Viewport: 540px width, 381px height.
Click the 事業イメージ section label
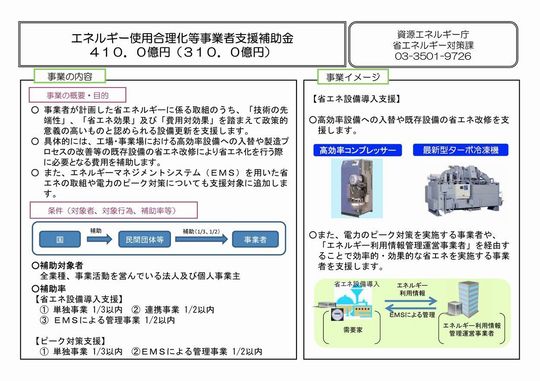[x=353, y=77]
